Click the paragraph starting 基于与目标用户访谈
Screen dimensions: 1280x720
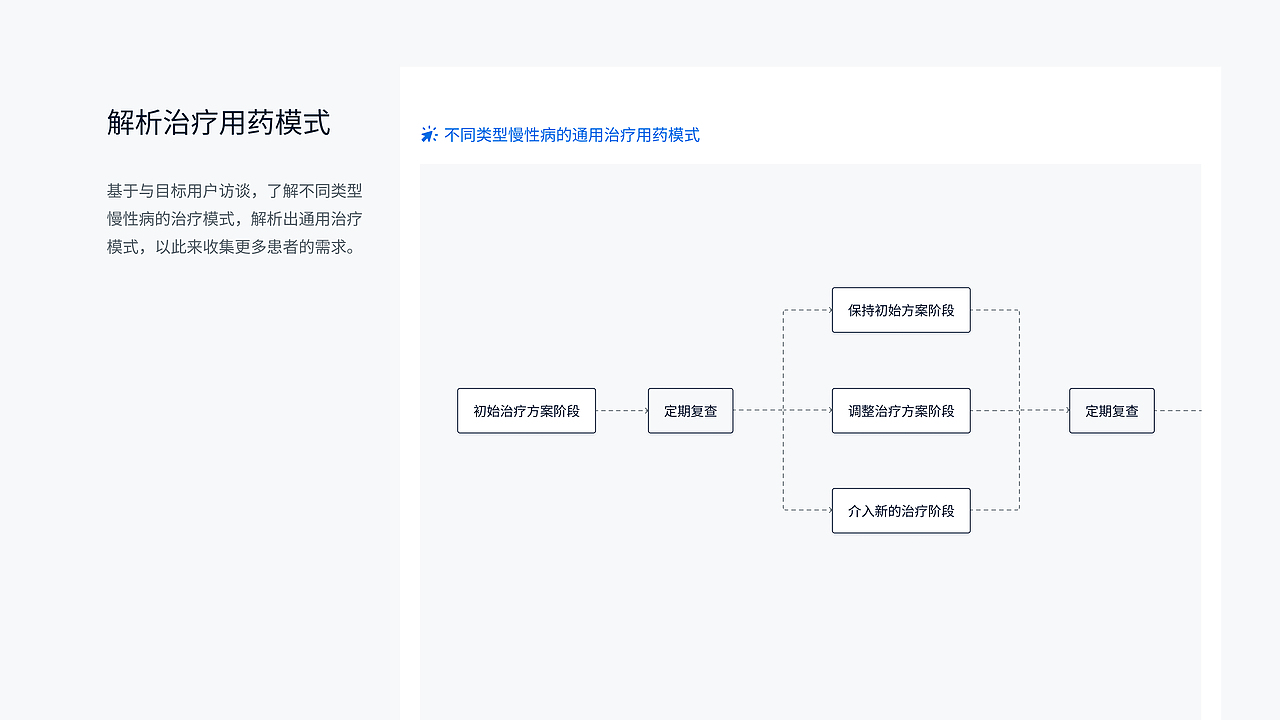coord(235,219)
